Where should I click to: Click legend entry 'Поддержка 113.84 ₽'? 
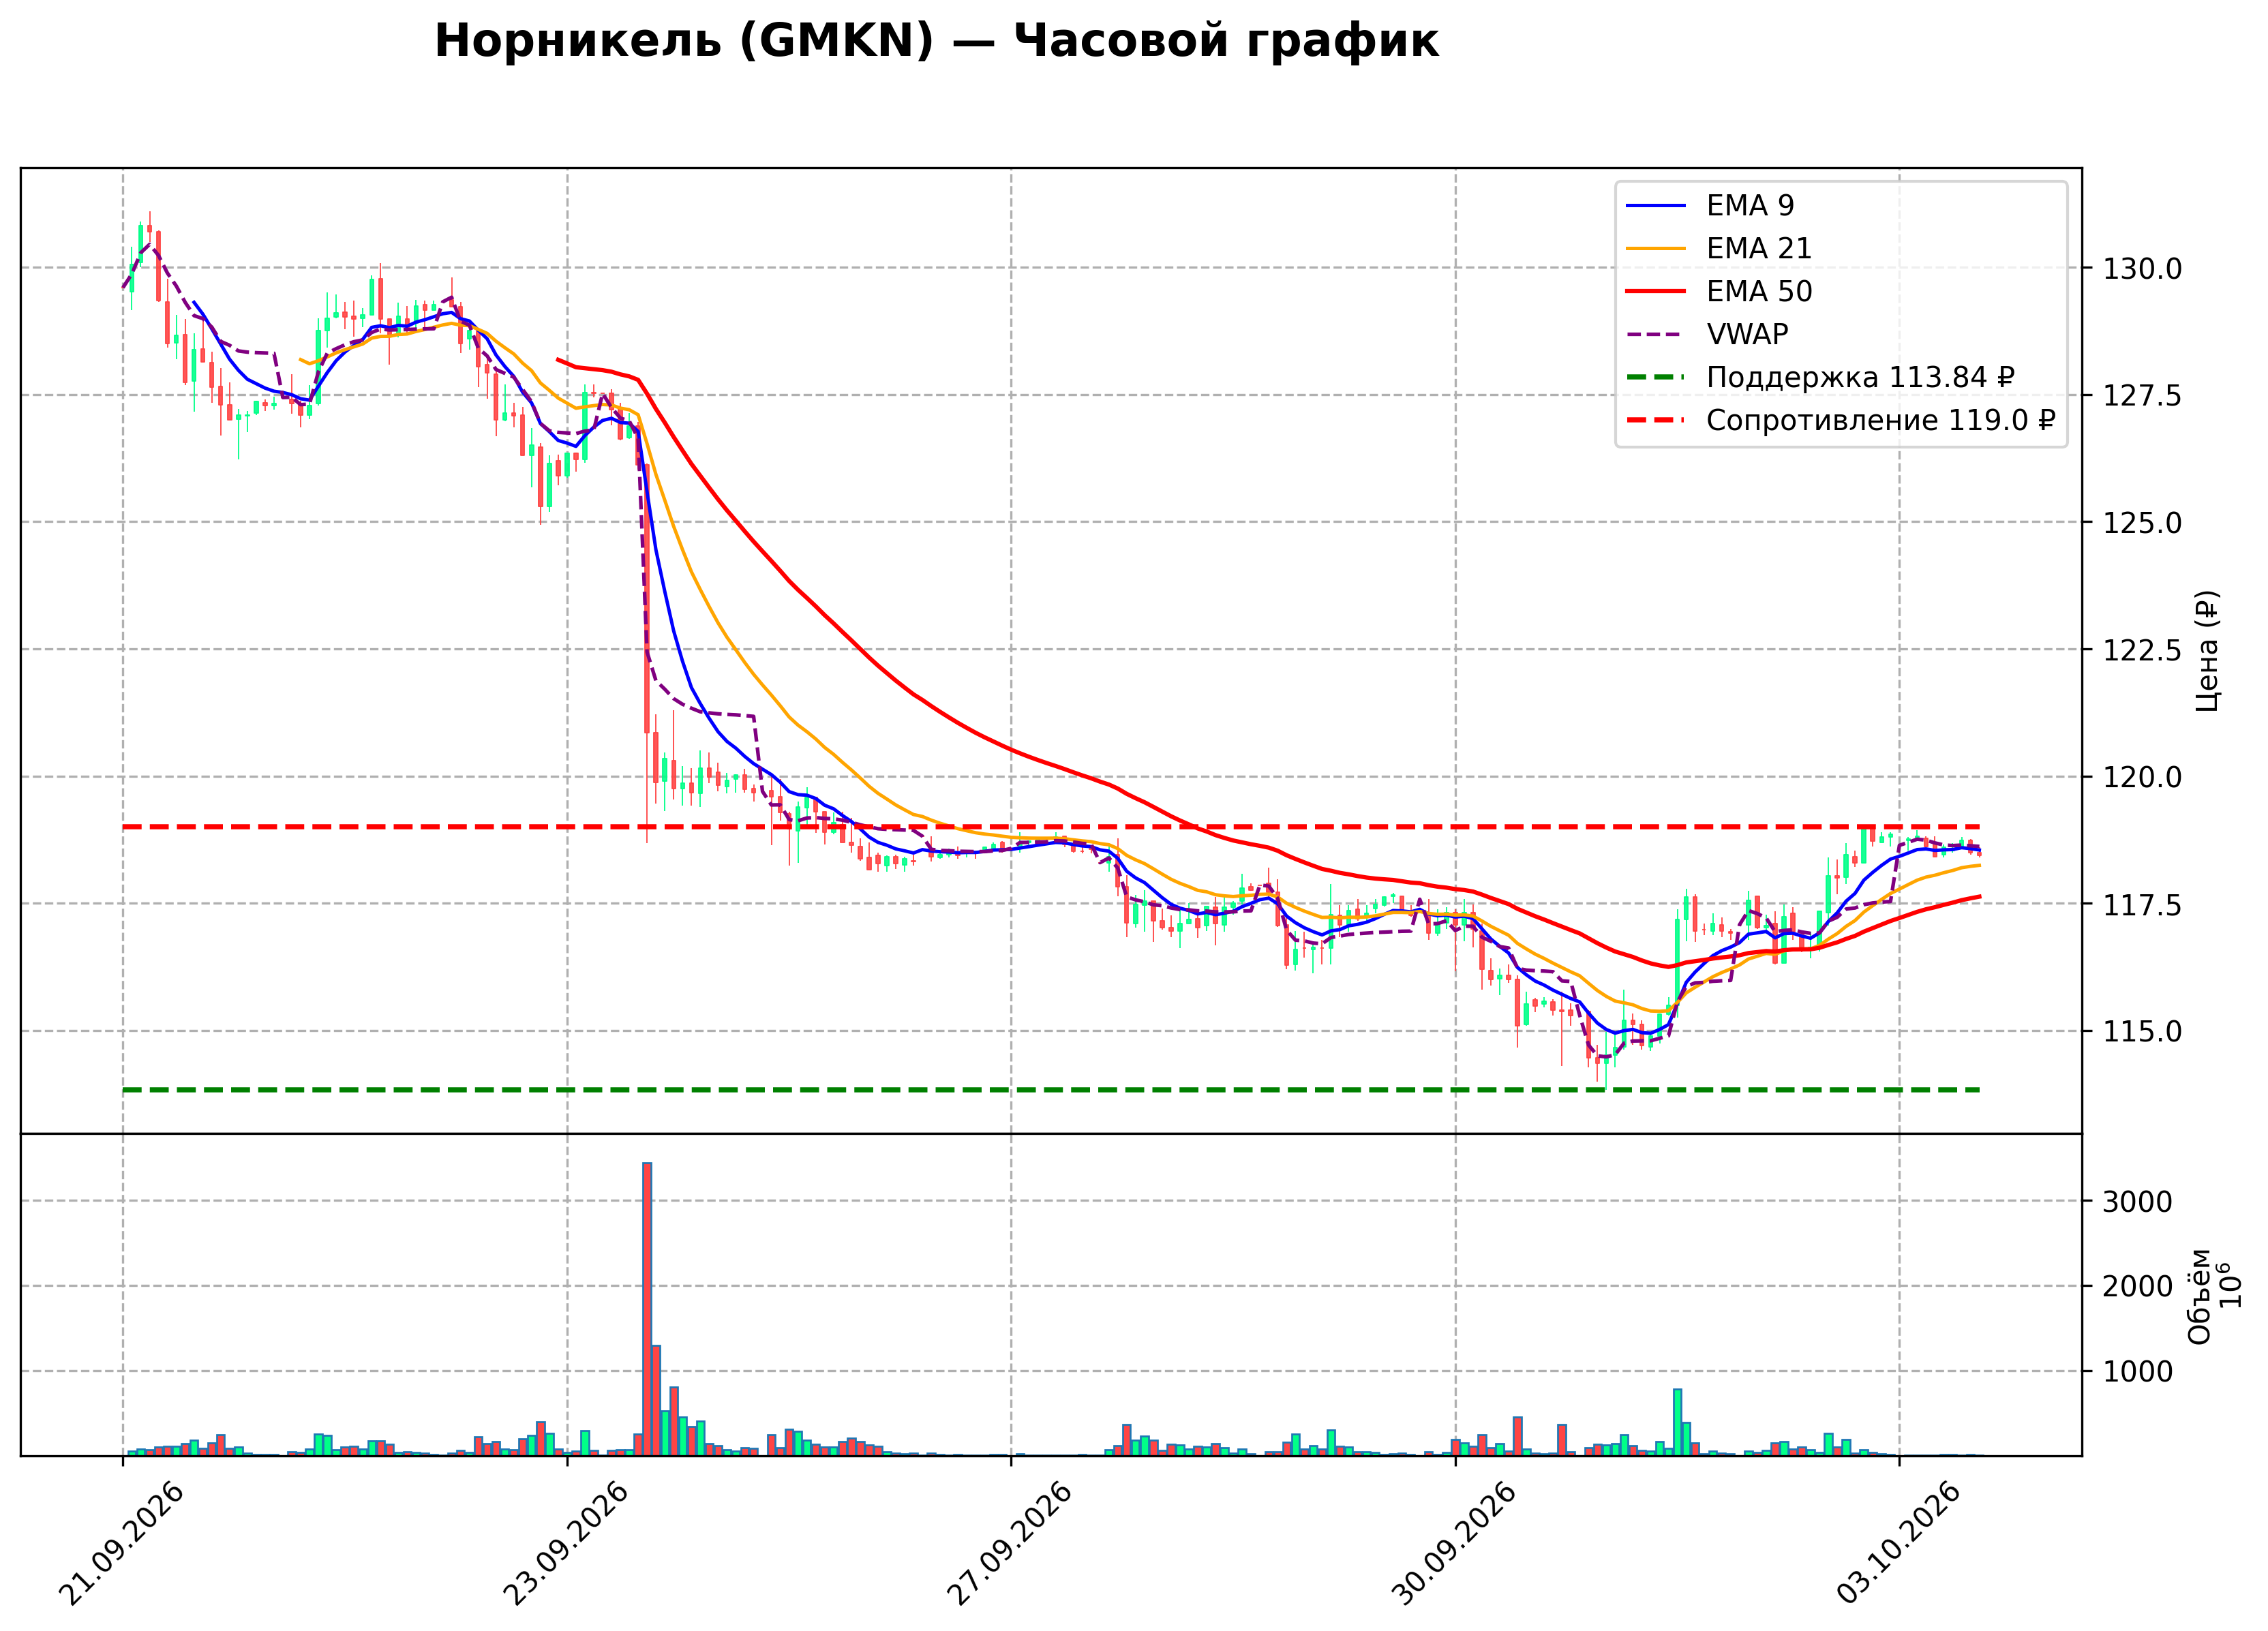[x=1820, y=378]
